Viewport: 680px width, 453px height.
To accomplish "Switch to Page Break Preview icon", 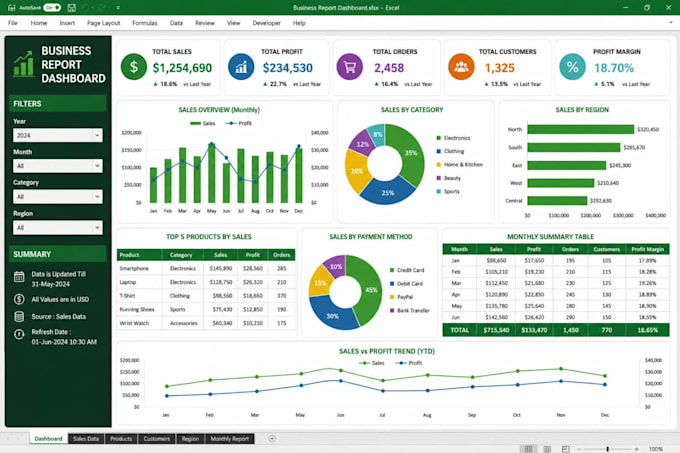I will (566, 449).
